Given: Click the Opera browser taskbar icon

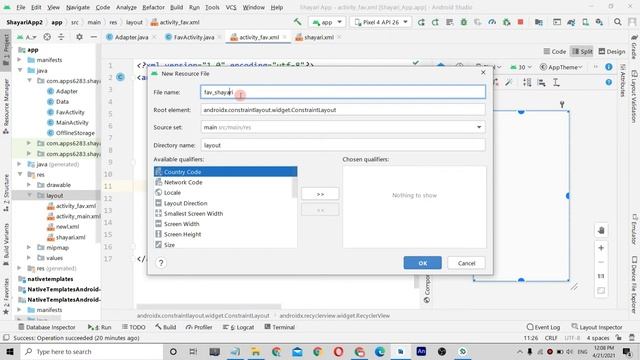Looking at the screenshot, I should pos(338,351).
